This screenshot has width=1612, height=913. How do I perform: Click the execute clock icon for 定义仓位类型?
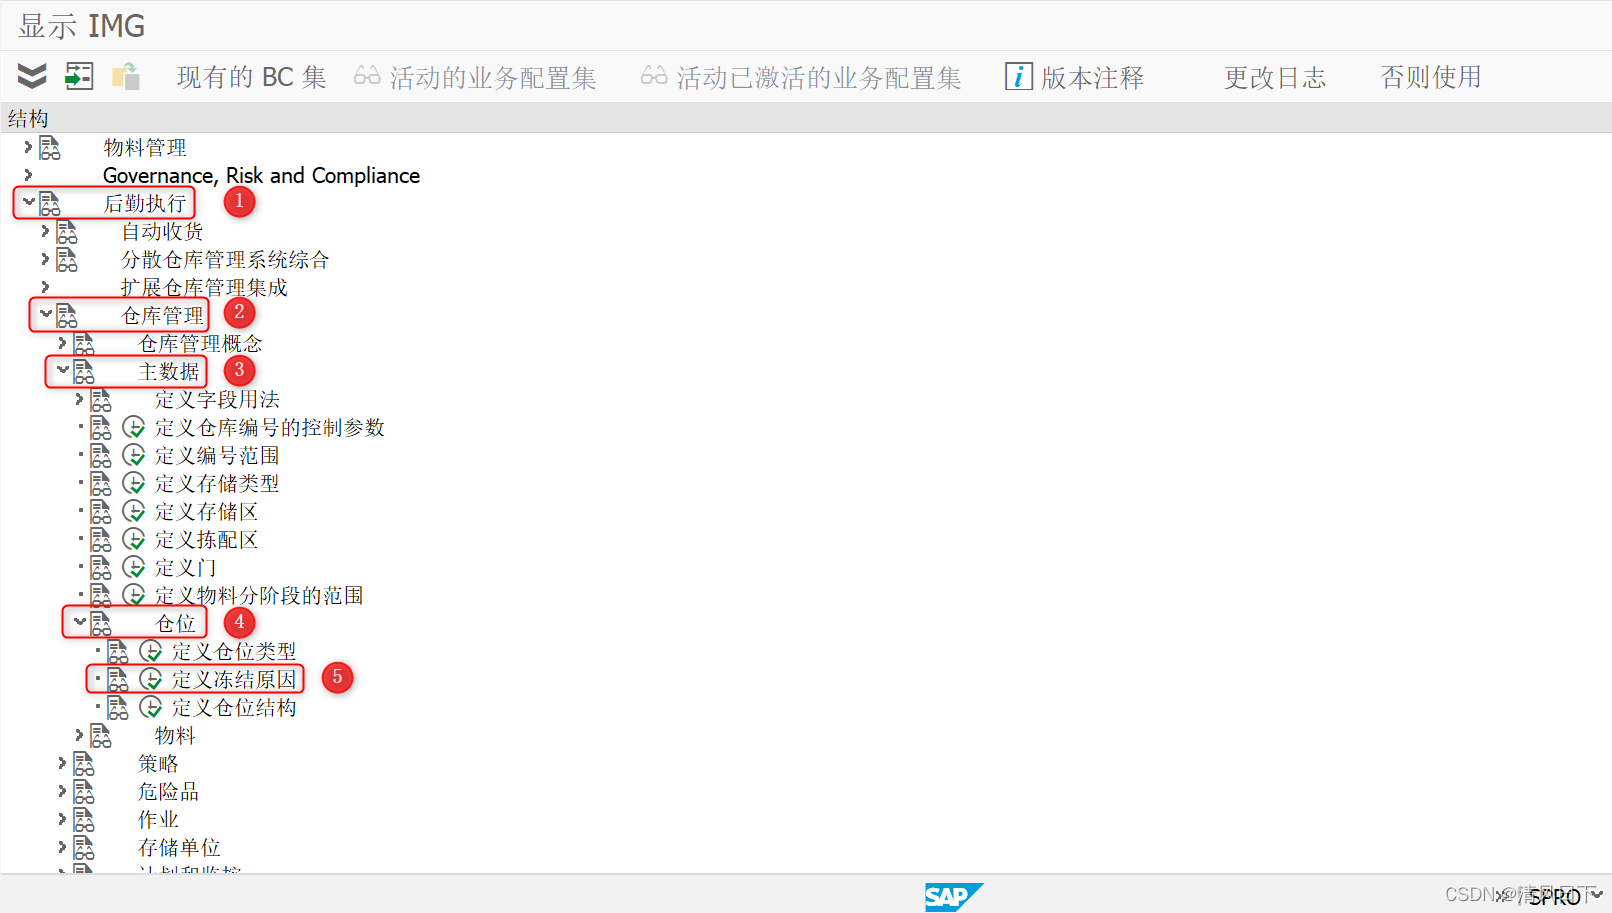coord(151,652)
